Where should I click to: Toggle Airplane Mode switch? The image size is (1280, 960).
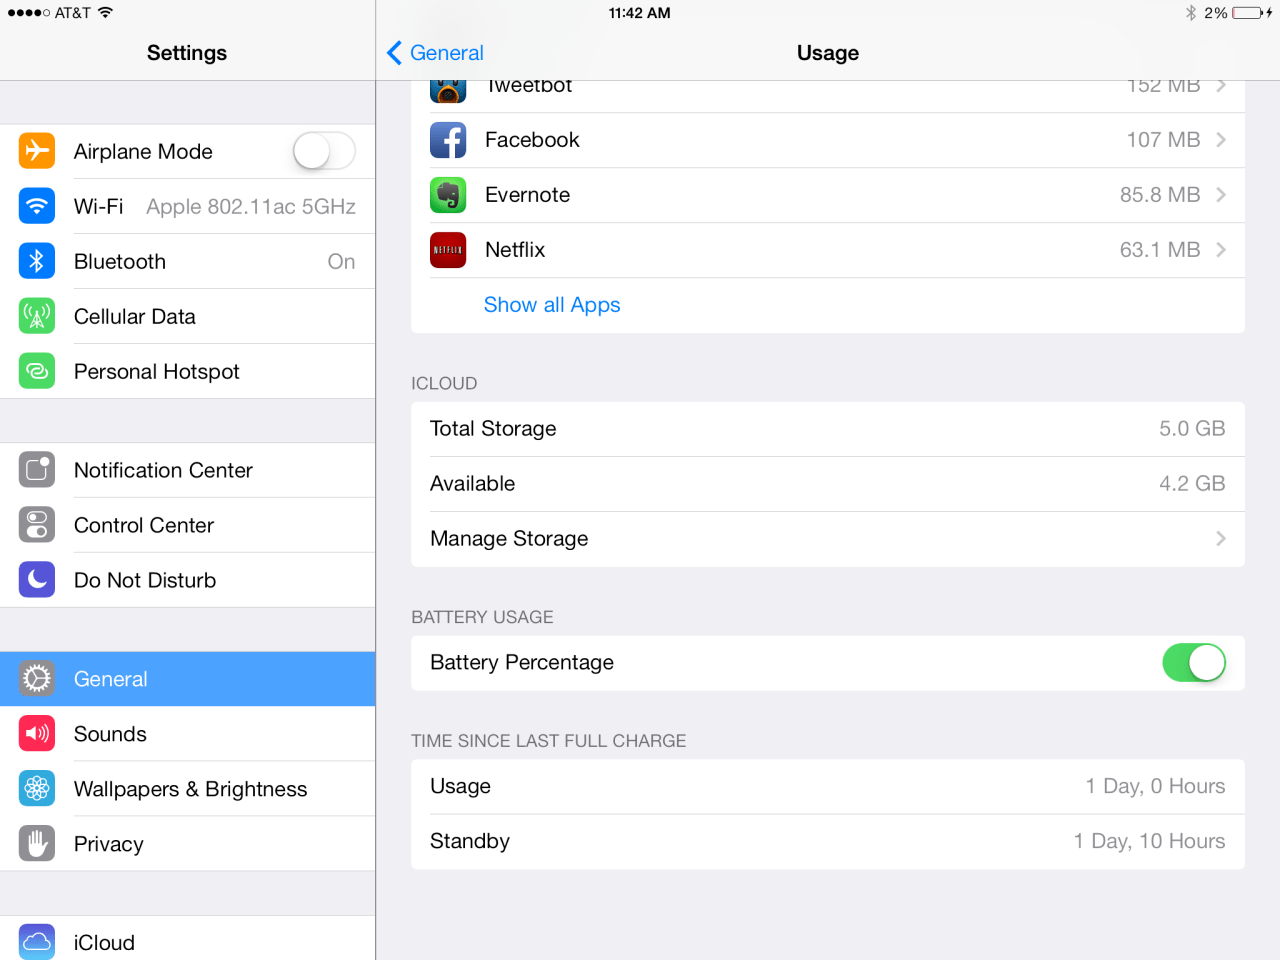[x=324, y=152]
